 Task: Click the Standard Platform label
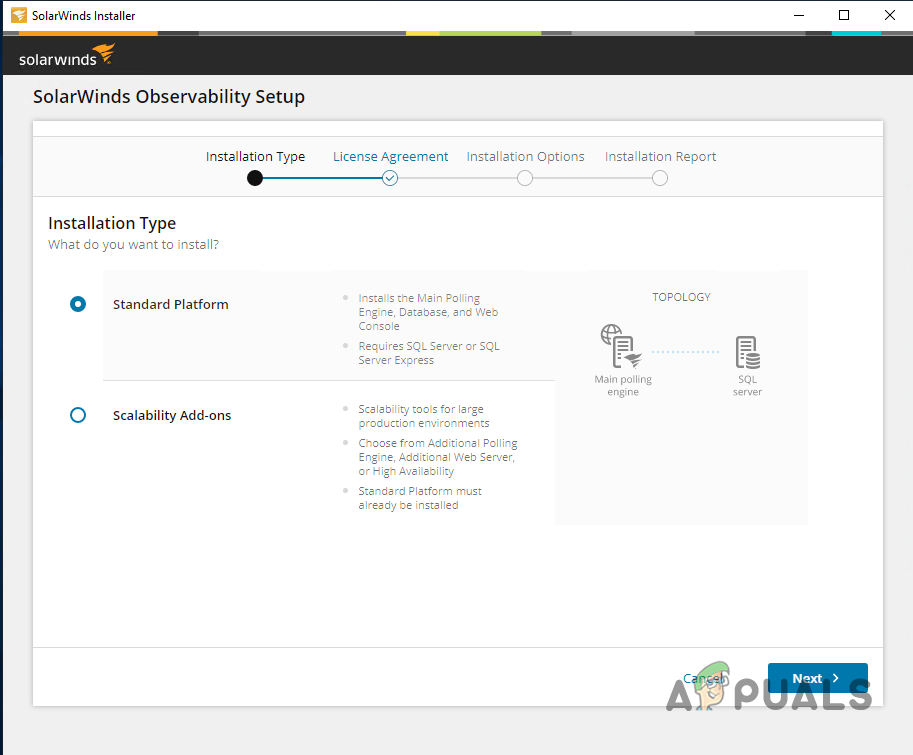(x=171, y=304)
